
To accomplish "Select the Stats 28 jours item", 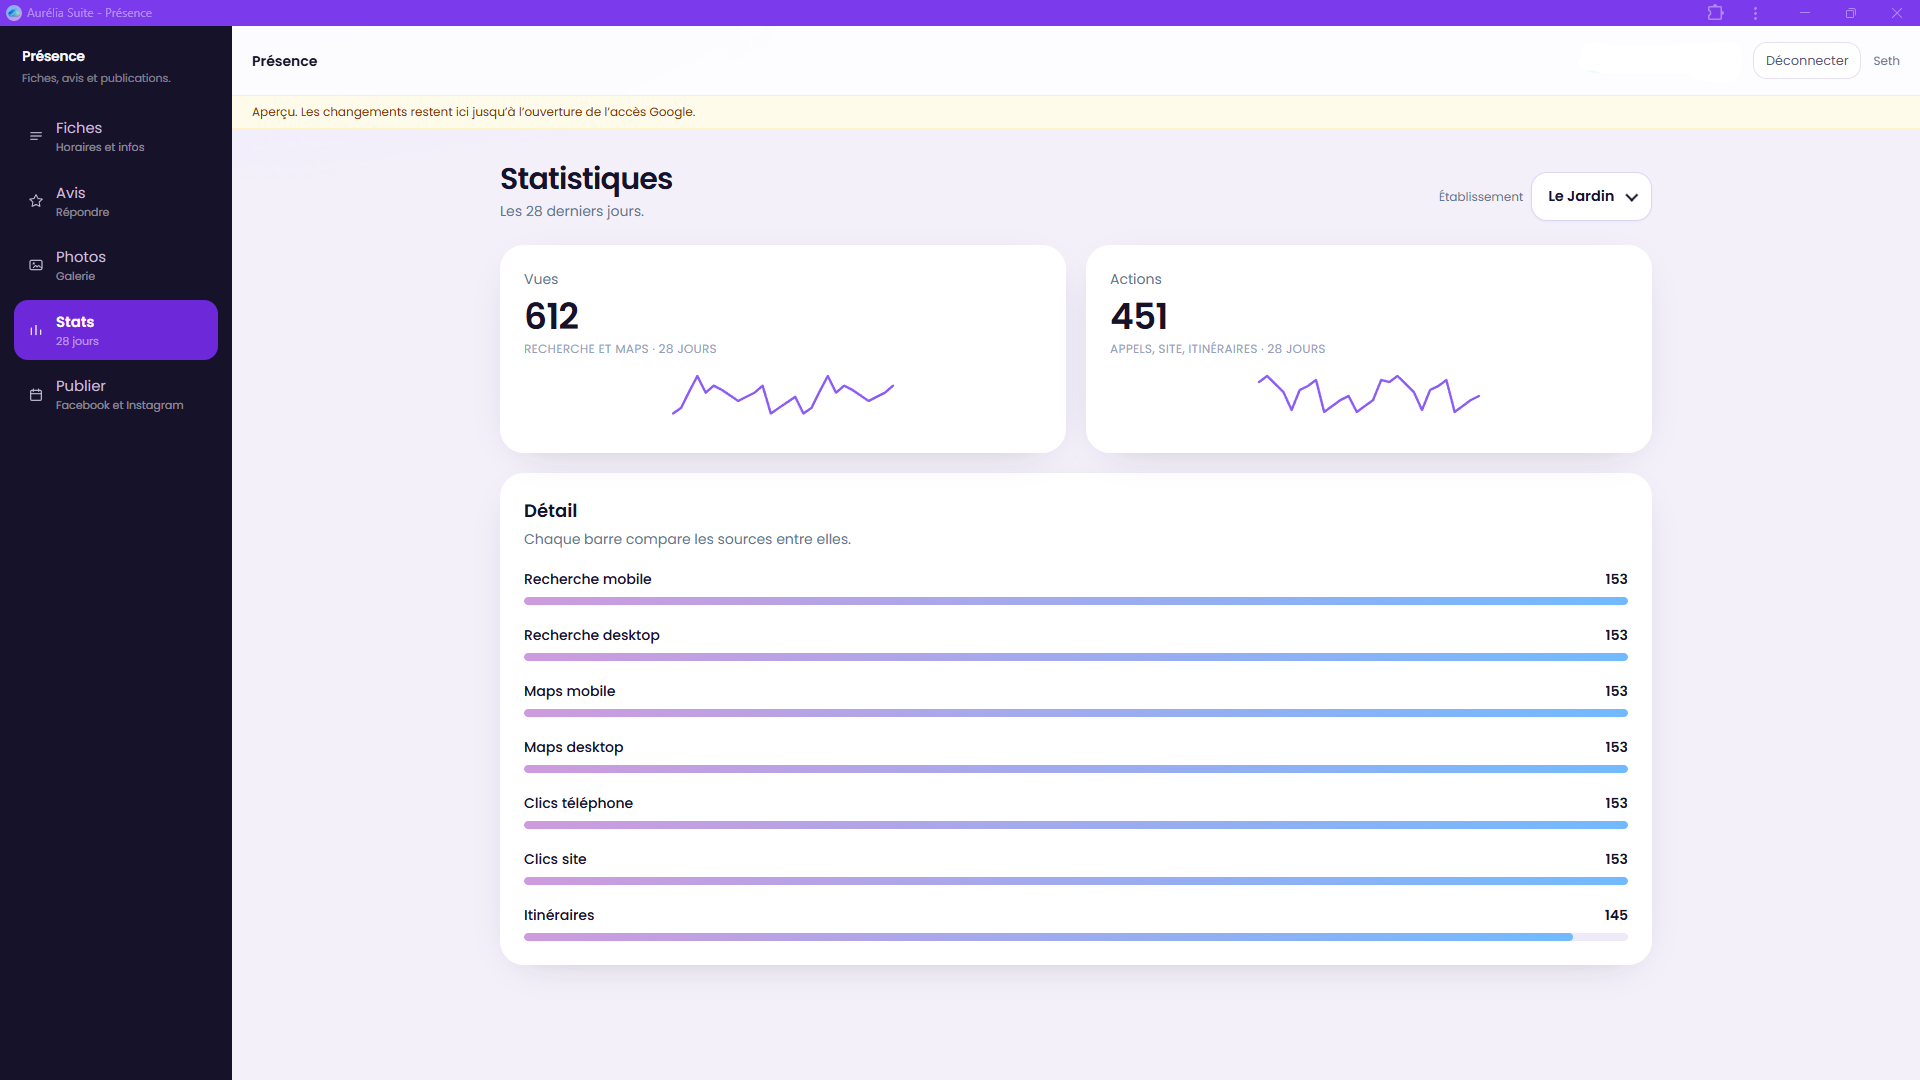I will [116, 330].
